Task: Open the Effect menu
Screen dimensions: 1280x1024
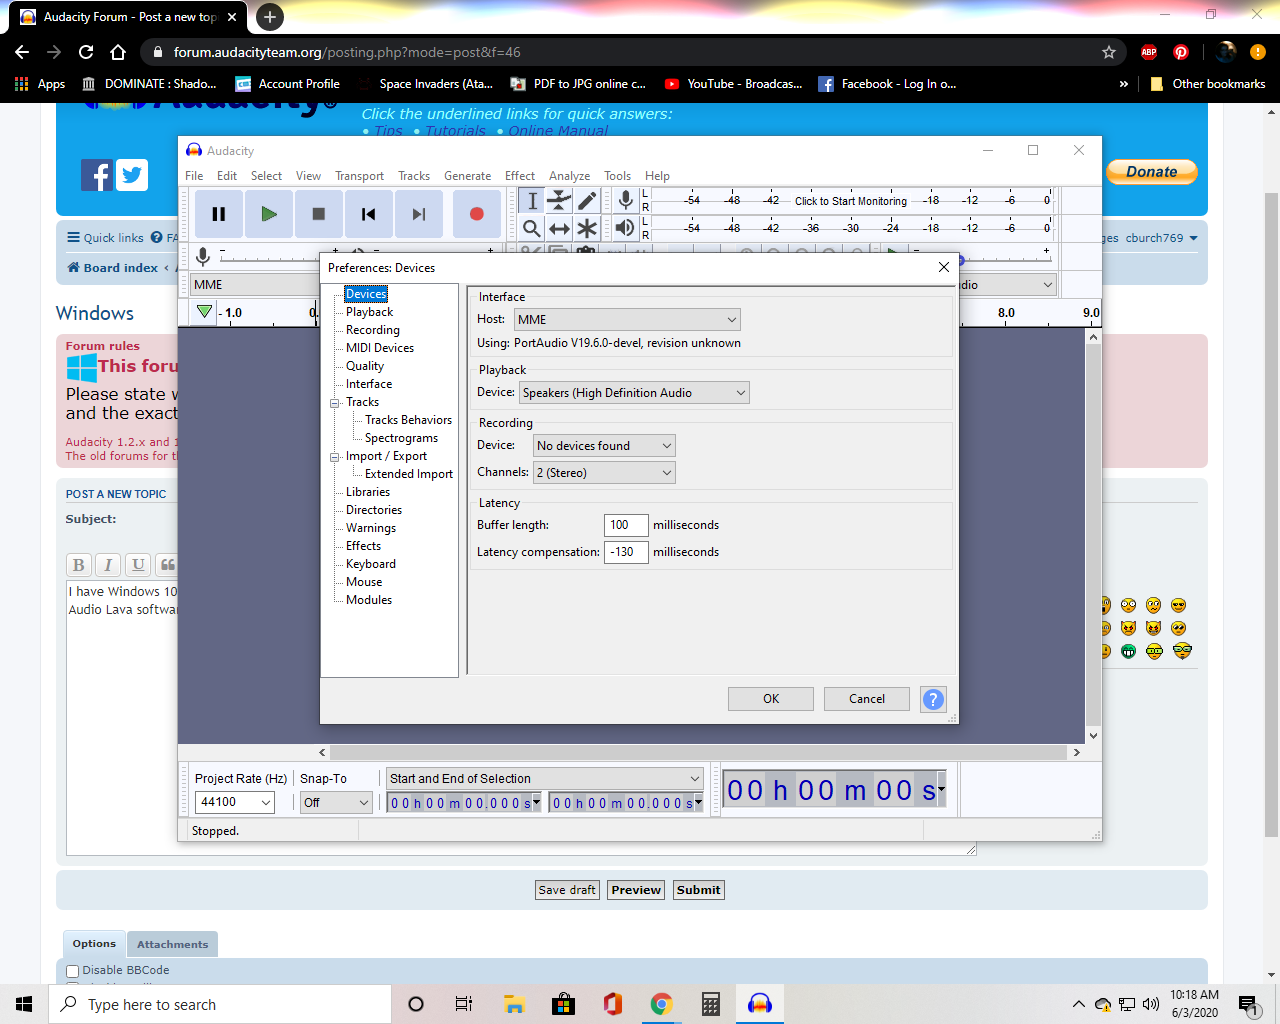Action: [519, 176]
